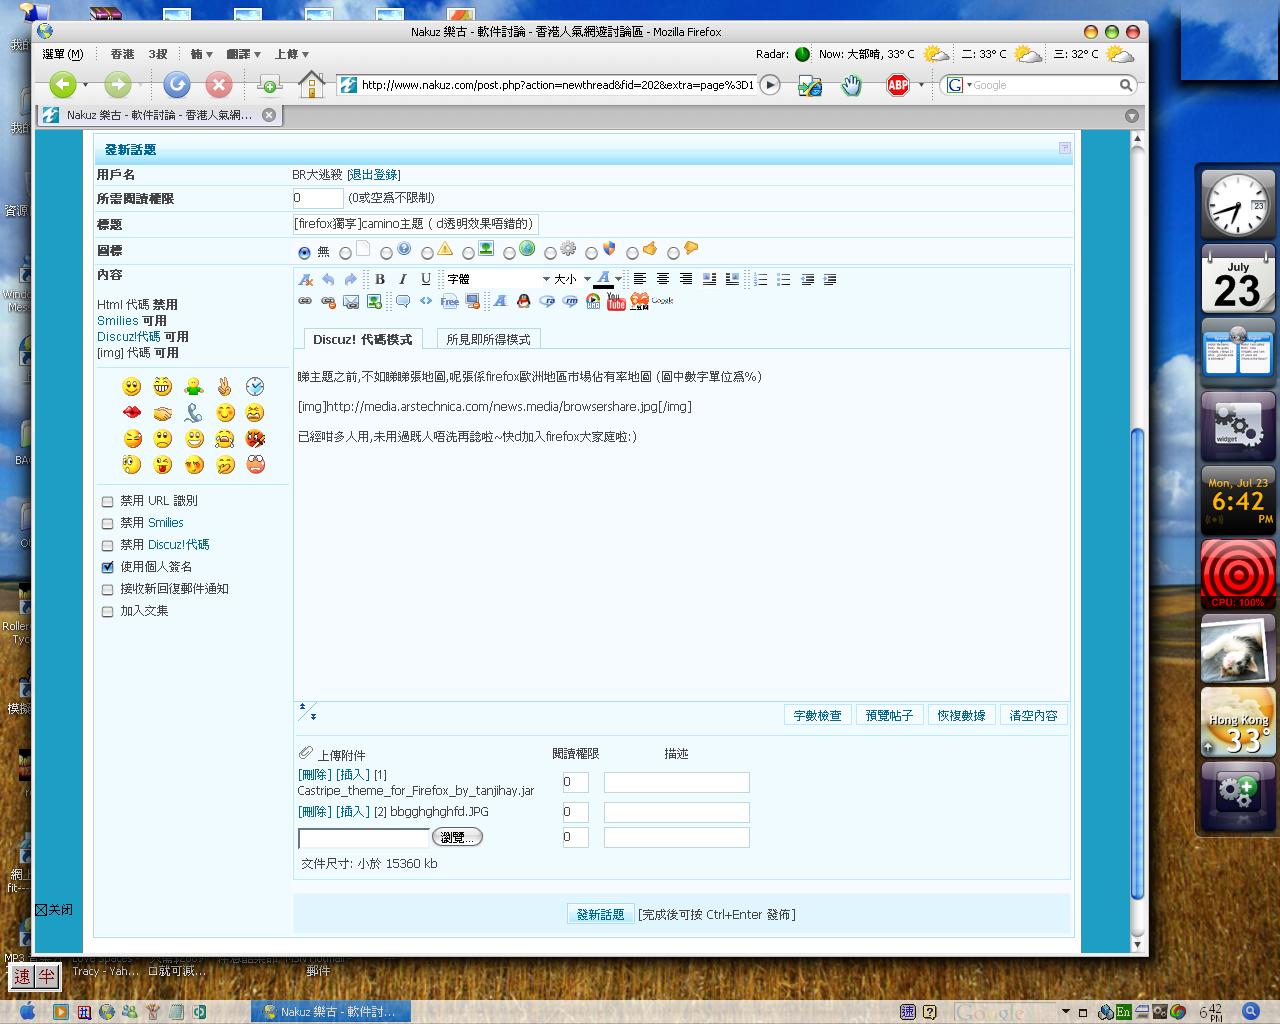Enable the 禁用 Smilies checkbox
Screen dimensions: 1280x1024
click(x=108, y=523)
